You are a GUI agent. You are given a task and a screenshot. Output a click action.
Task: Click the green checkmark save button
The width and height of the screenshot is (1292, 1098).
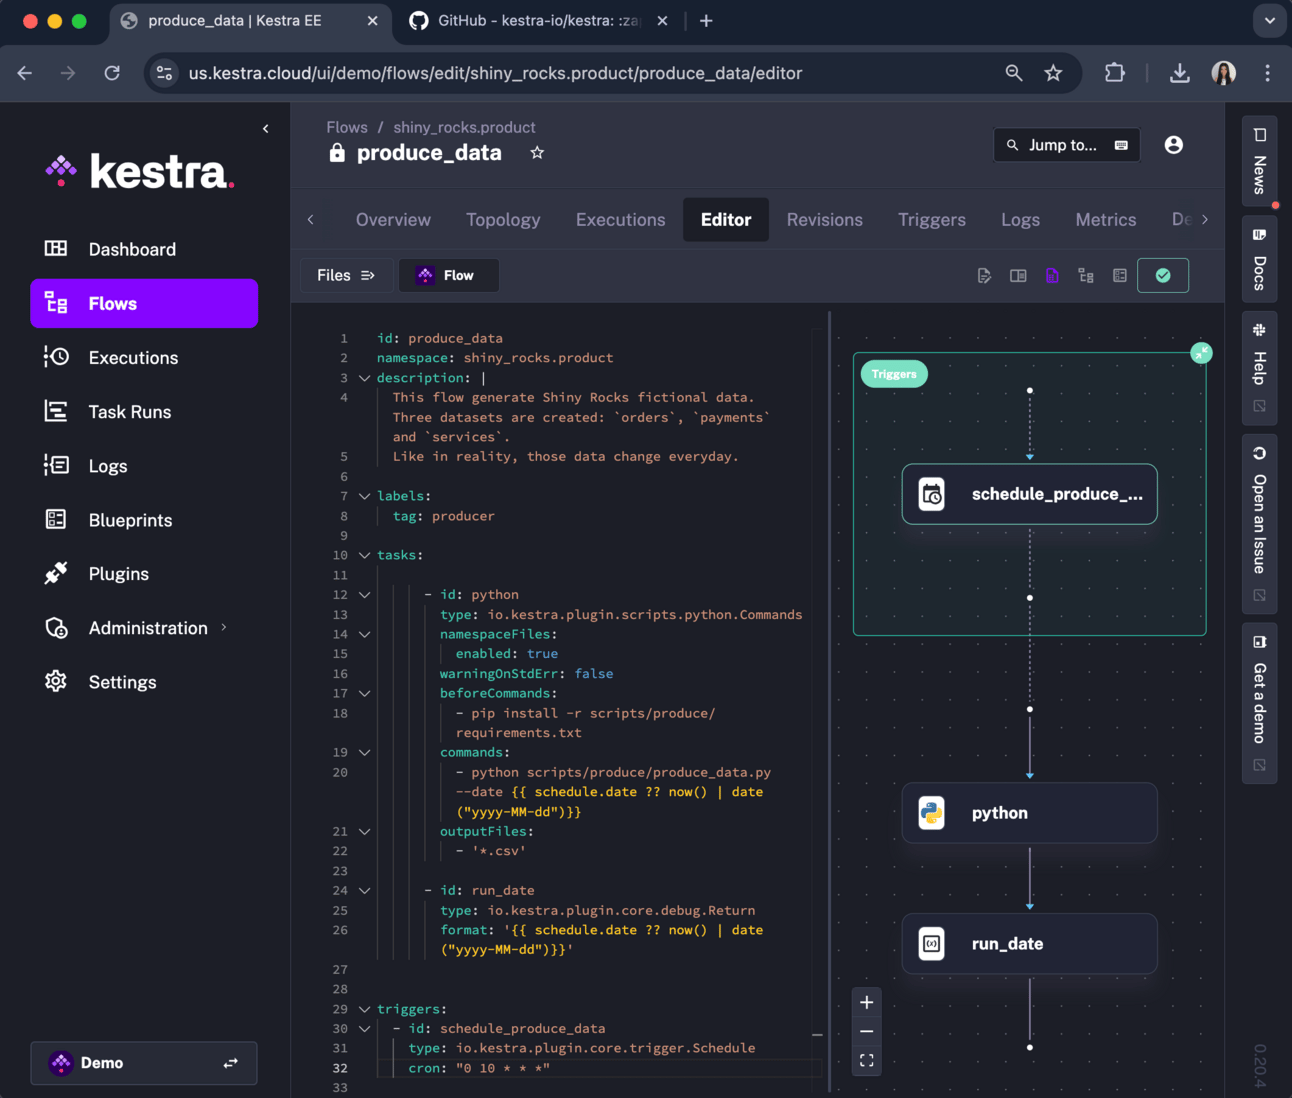[x=1163, y=275]
